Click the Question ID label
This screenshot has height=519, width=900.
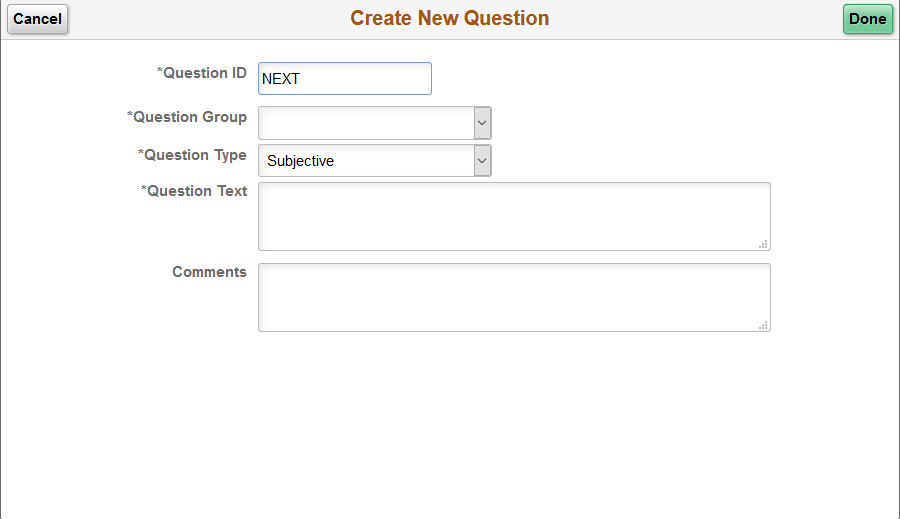[201, 73]
